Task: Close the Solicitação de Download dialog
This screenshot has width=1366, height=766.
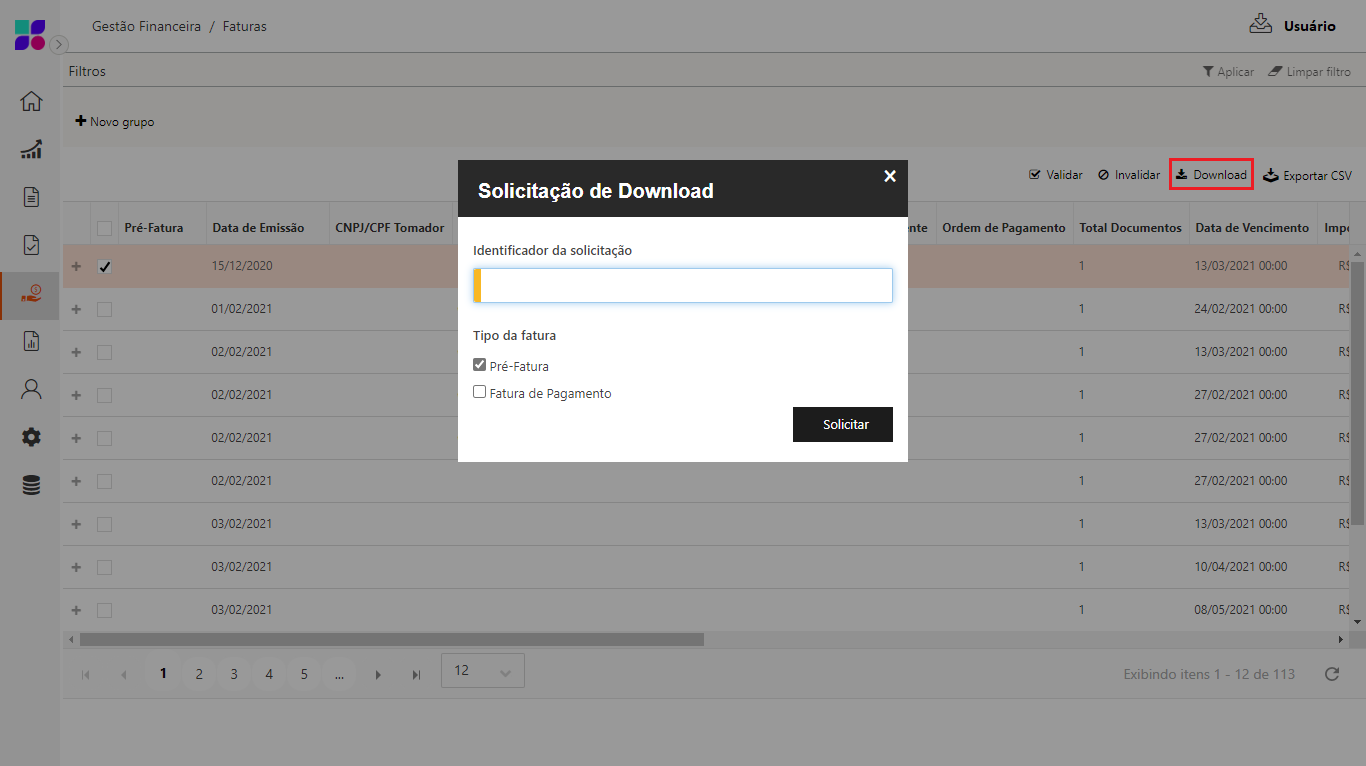Action: point(889,176)
